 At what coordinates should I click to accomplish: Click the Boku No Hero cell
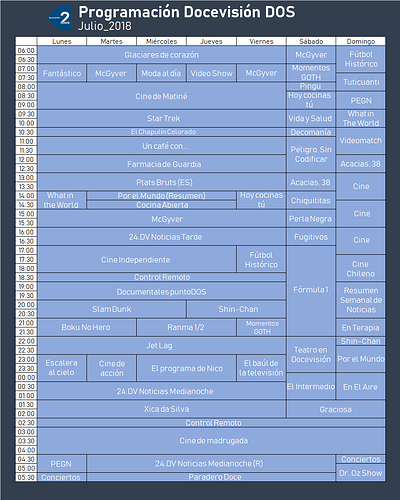[87, 327]
